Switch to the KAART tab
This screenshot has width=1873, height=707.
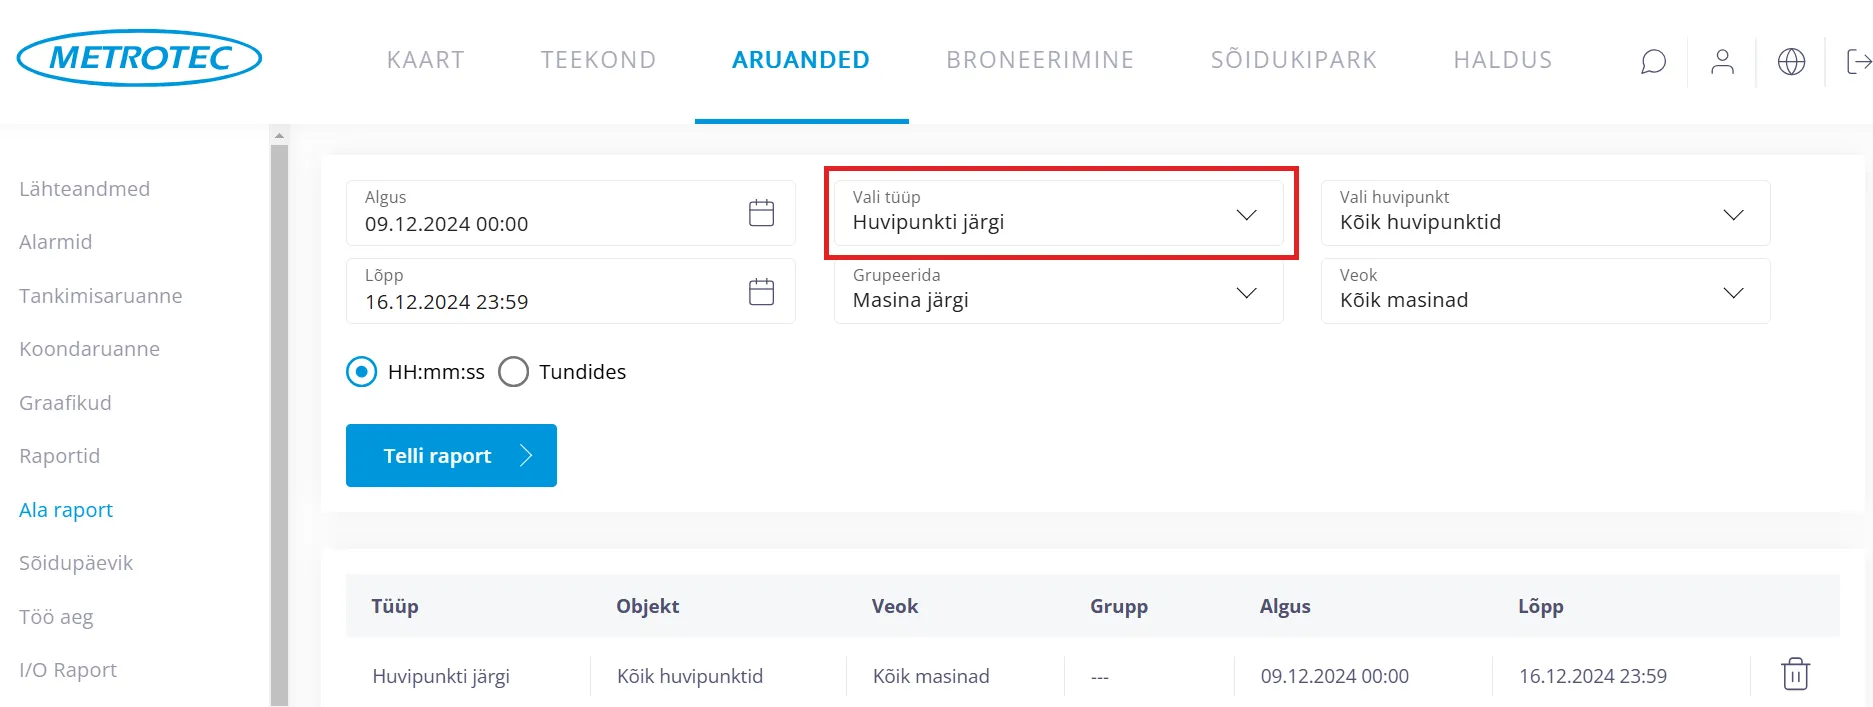pyautogui.click(x=425, y=60)
